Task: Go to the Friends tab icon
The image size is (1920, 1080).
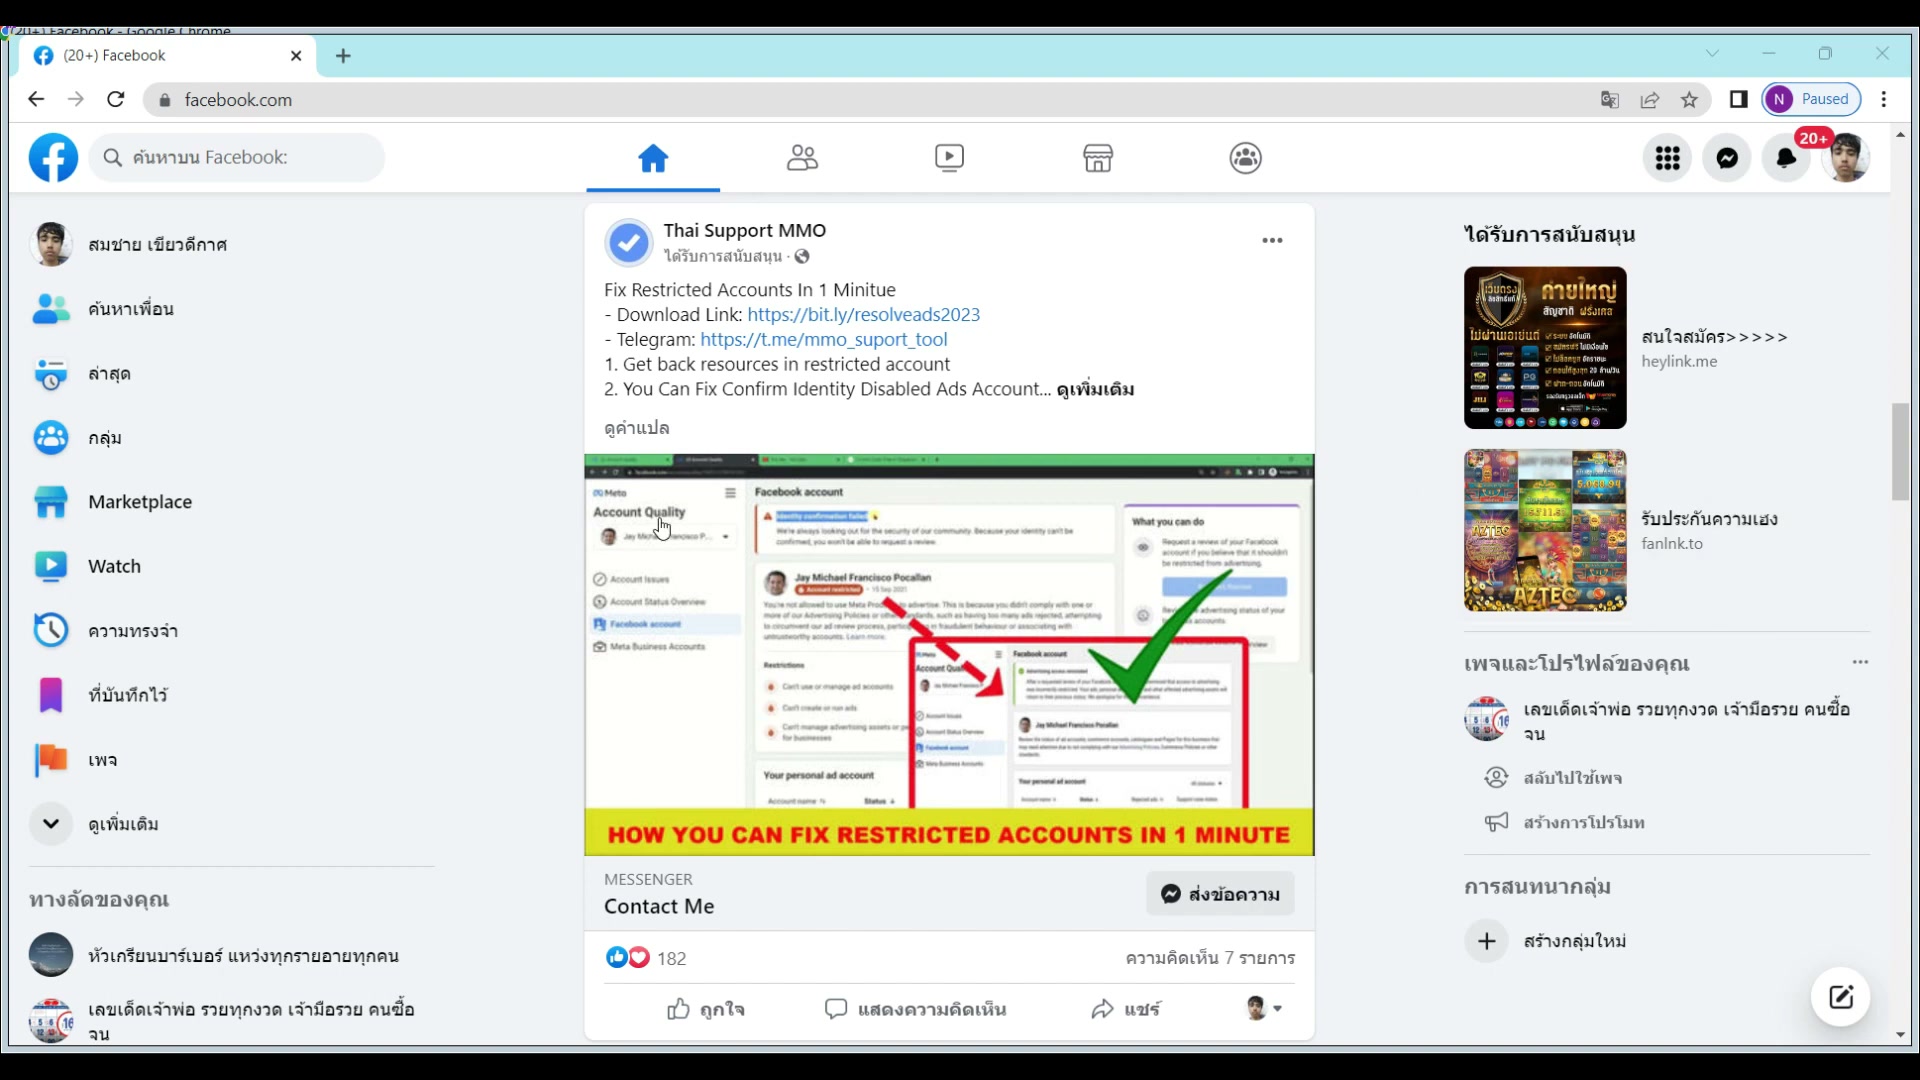Action: [x=802, y=158]
